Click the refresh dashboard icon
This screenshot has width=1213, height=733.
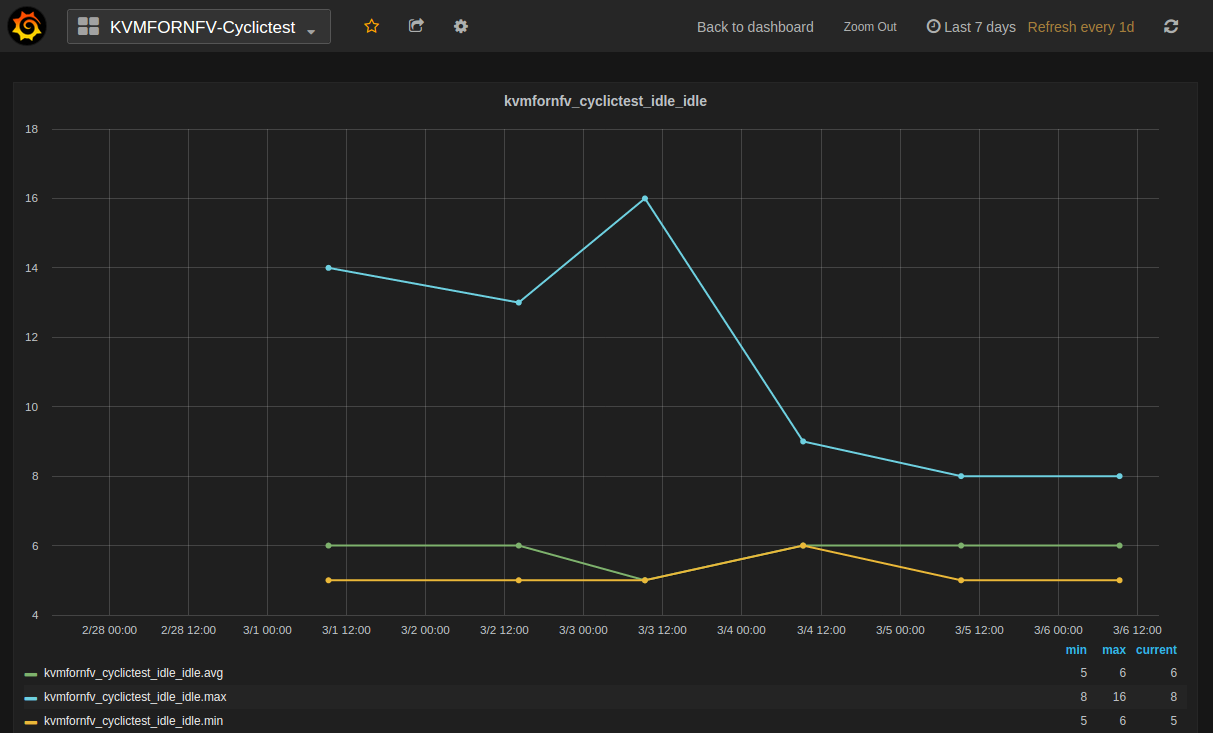[1171, 27]
